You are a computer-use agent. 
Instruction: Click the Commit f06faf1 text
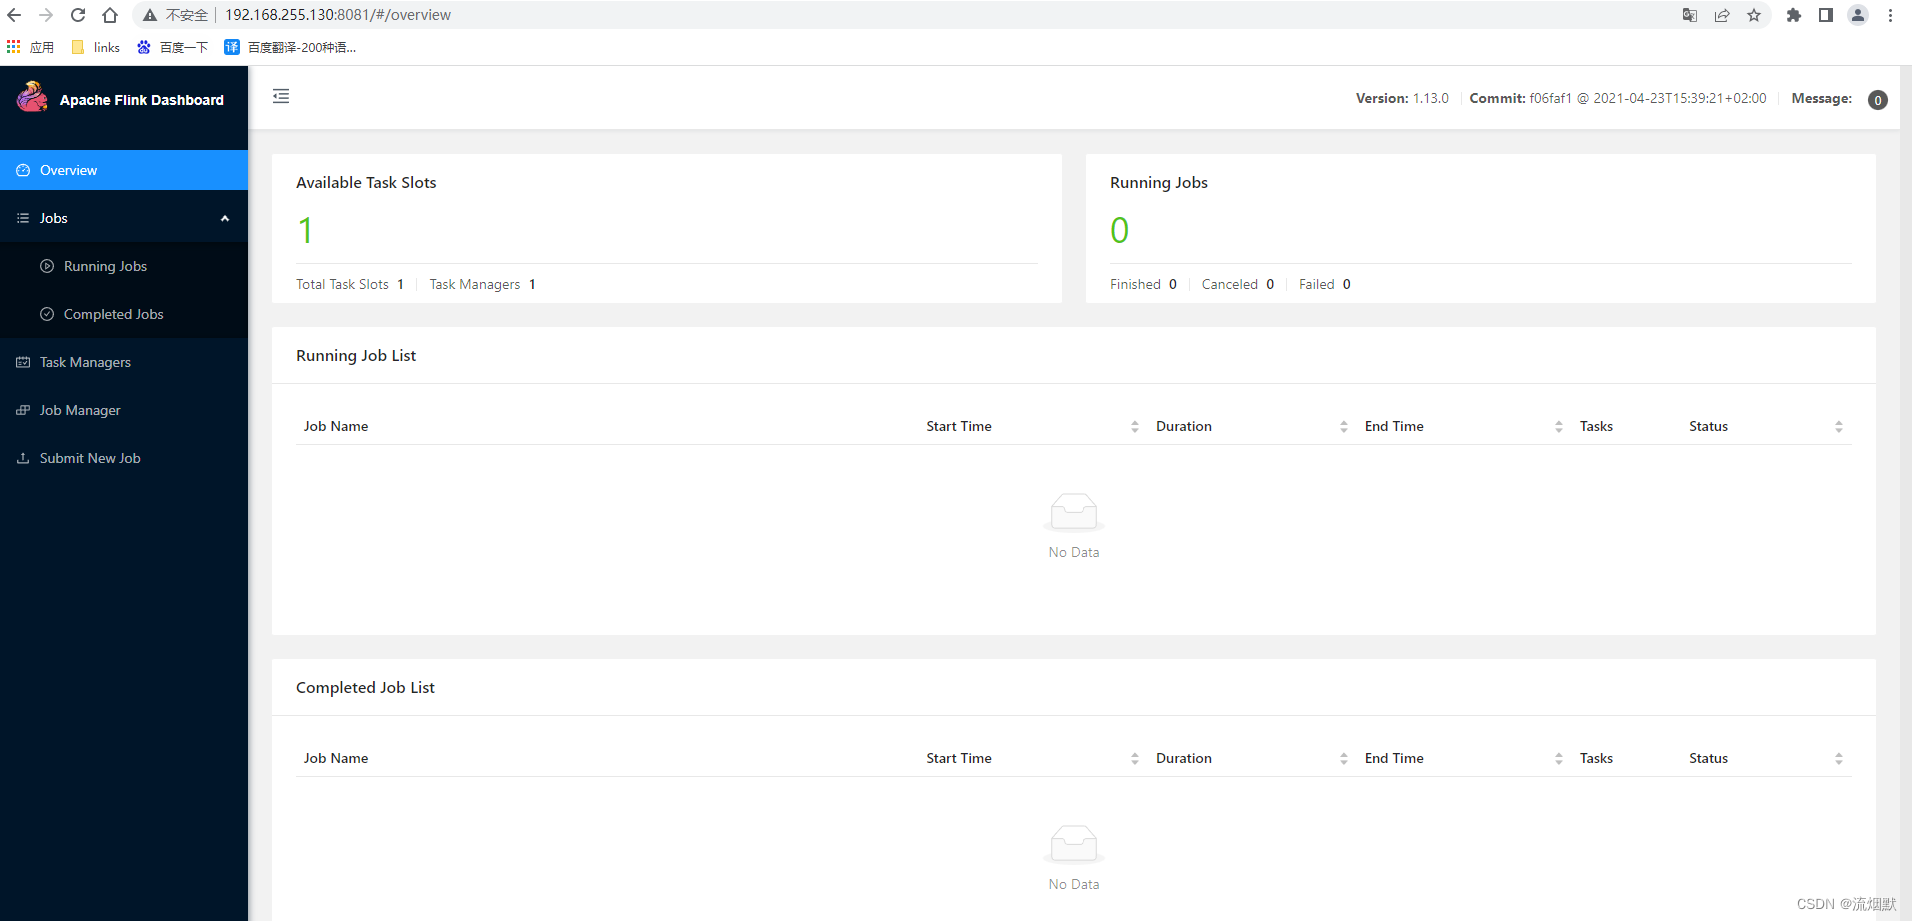[x=1618, y=98]
